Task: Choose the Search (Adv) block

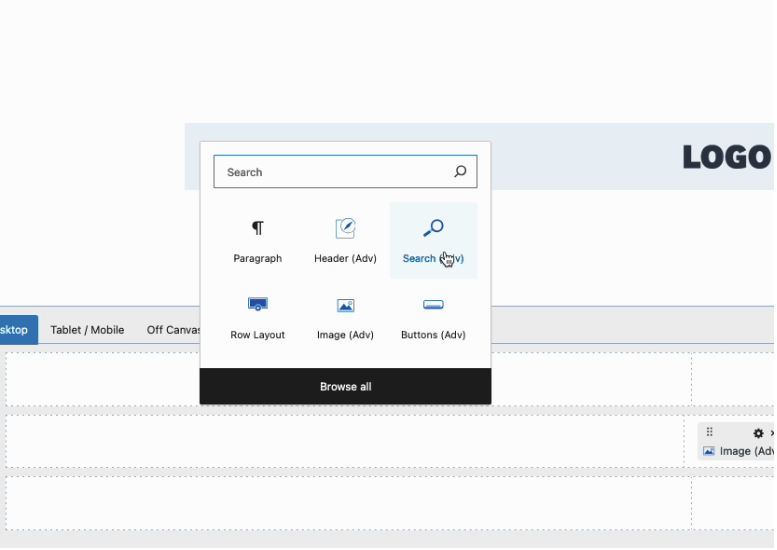Action: tap(433, 240)
